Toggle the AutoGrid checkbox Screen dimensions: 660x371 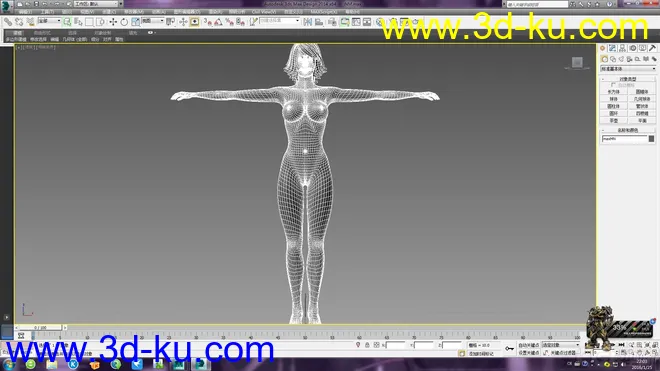point(613,85)
